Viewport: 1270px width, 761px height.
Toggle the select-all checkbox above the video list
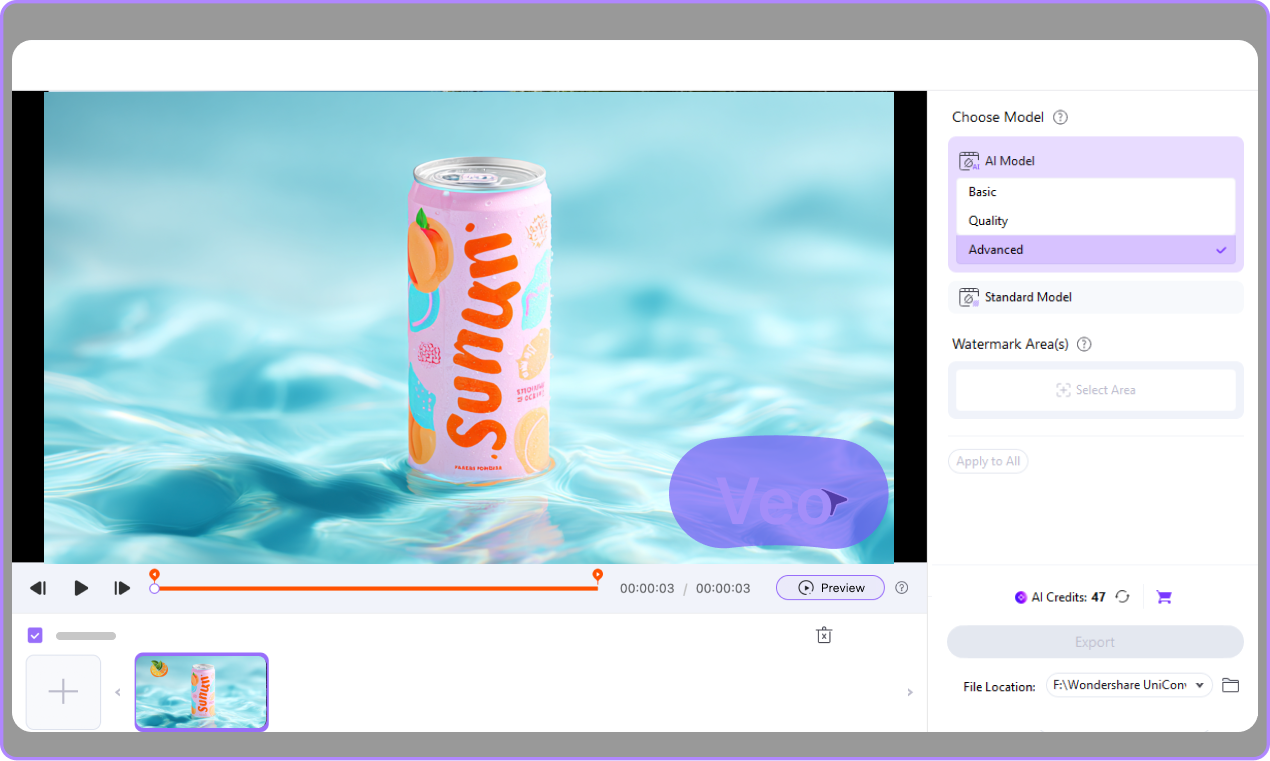35,635
